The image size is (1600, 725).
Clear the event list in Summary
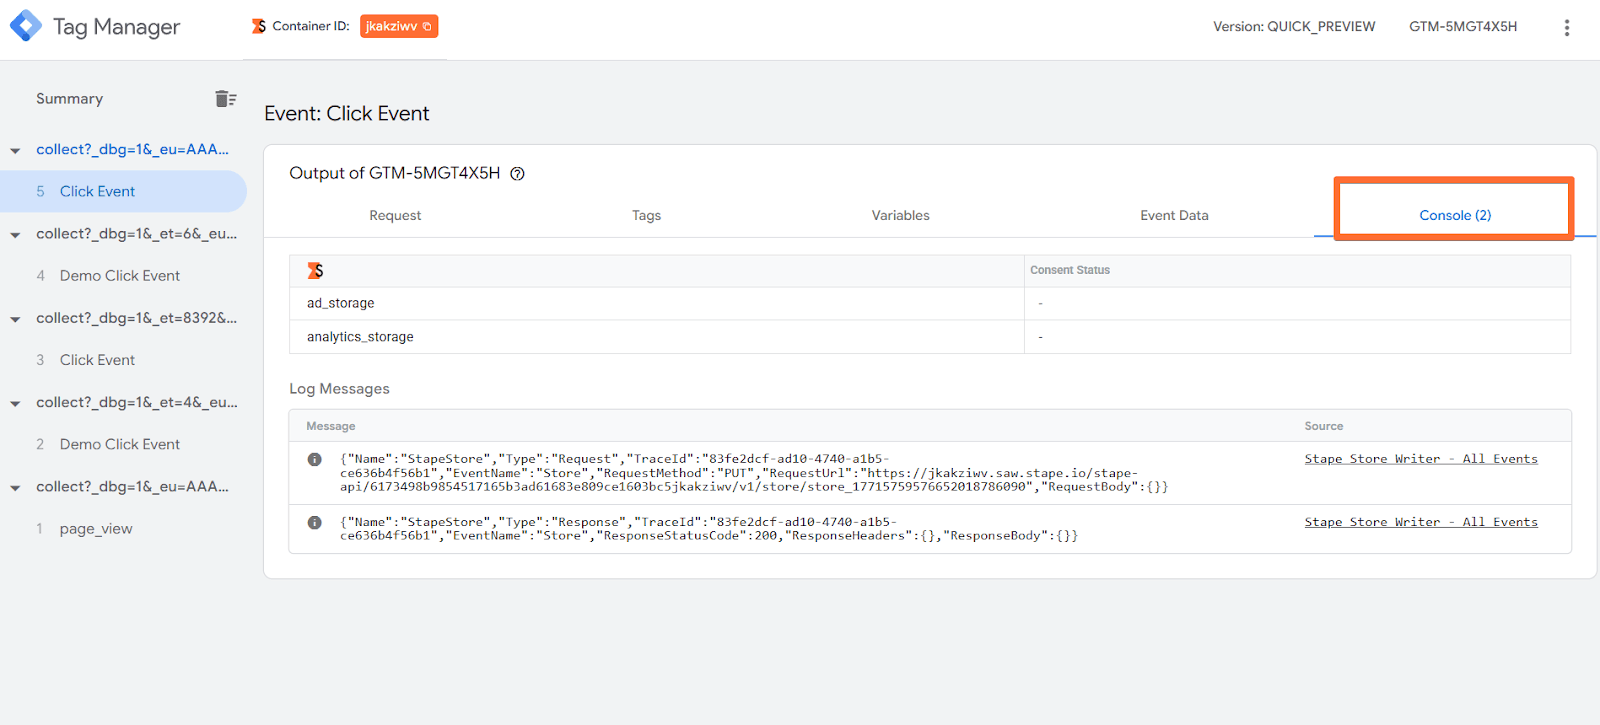[225, 98]
